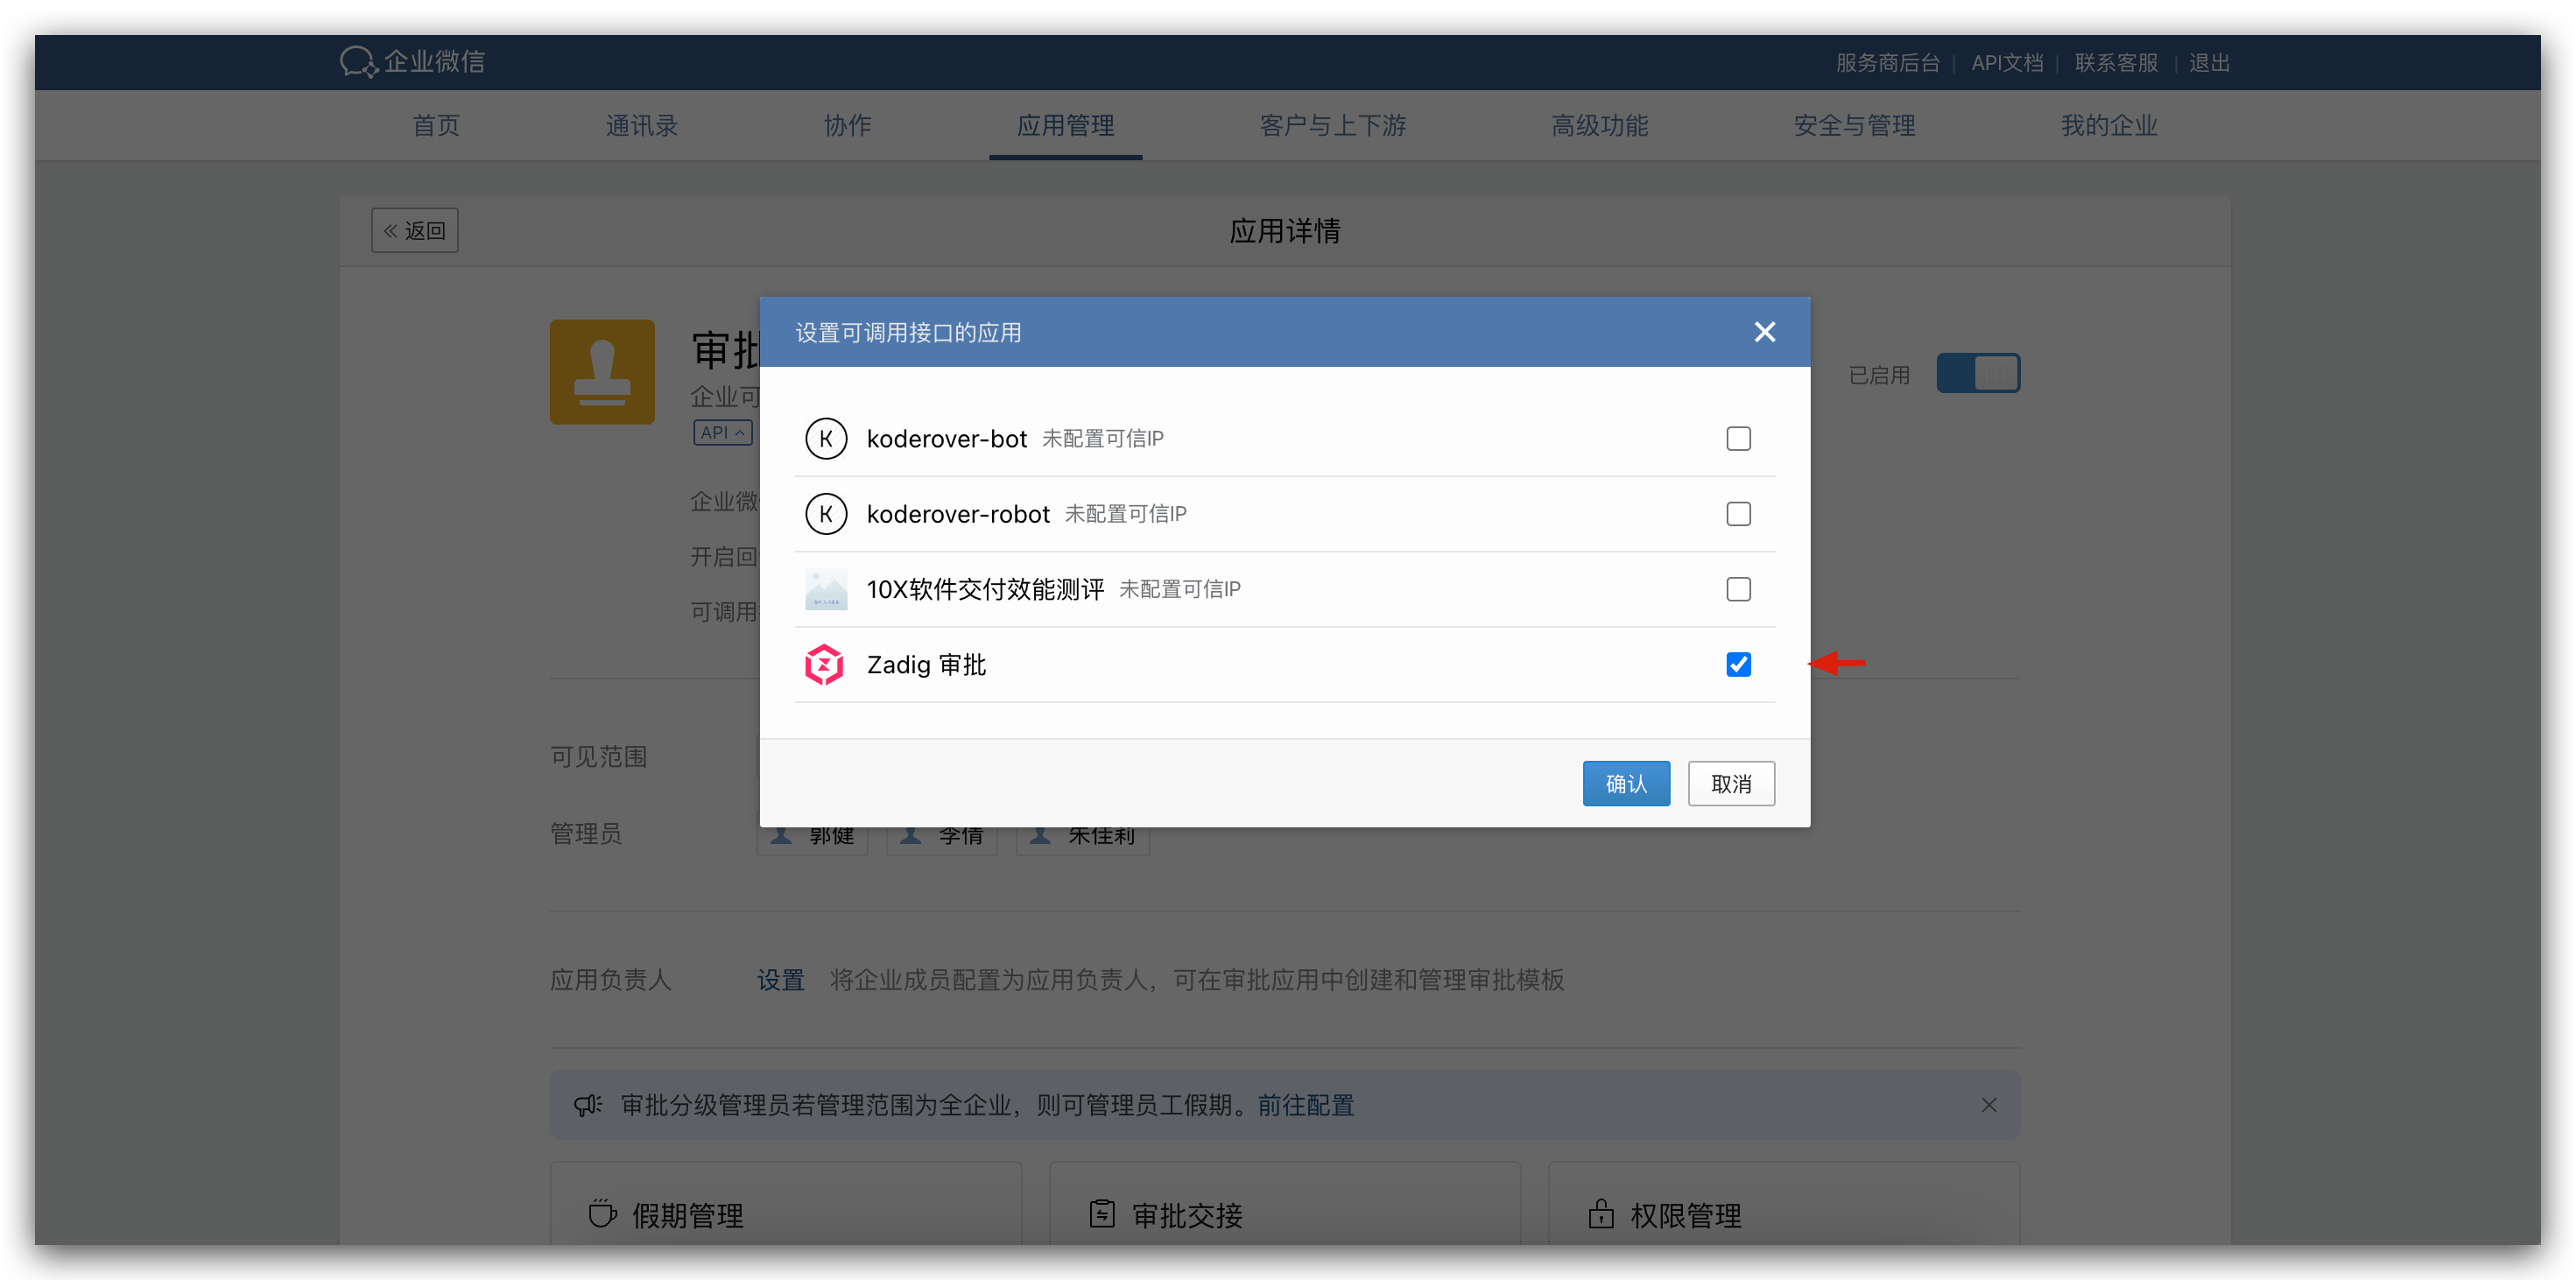Image resolution: width=2576 pixels, height=1280 pixels.
Task: Expand the API dropdown tag
Action: click(722, 433)
